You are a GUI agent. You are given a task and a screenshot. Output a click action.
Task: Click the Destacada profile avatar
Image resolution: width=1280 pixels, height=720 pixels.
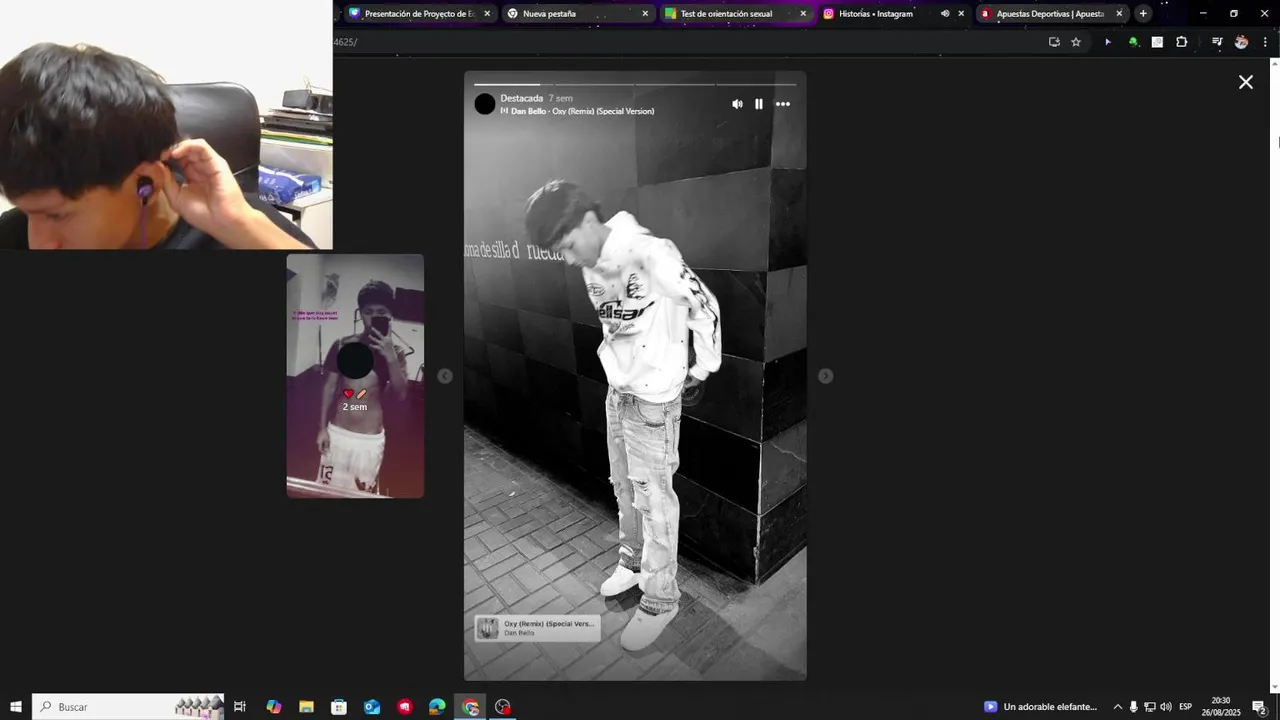485,104
